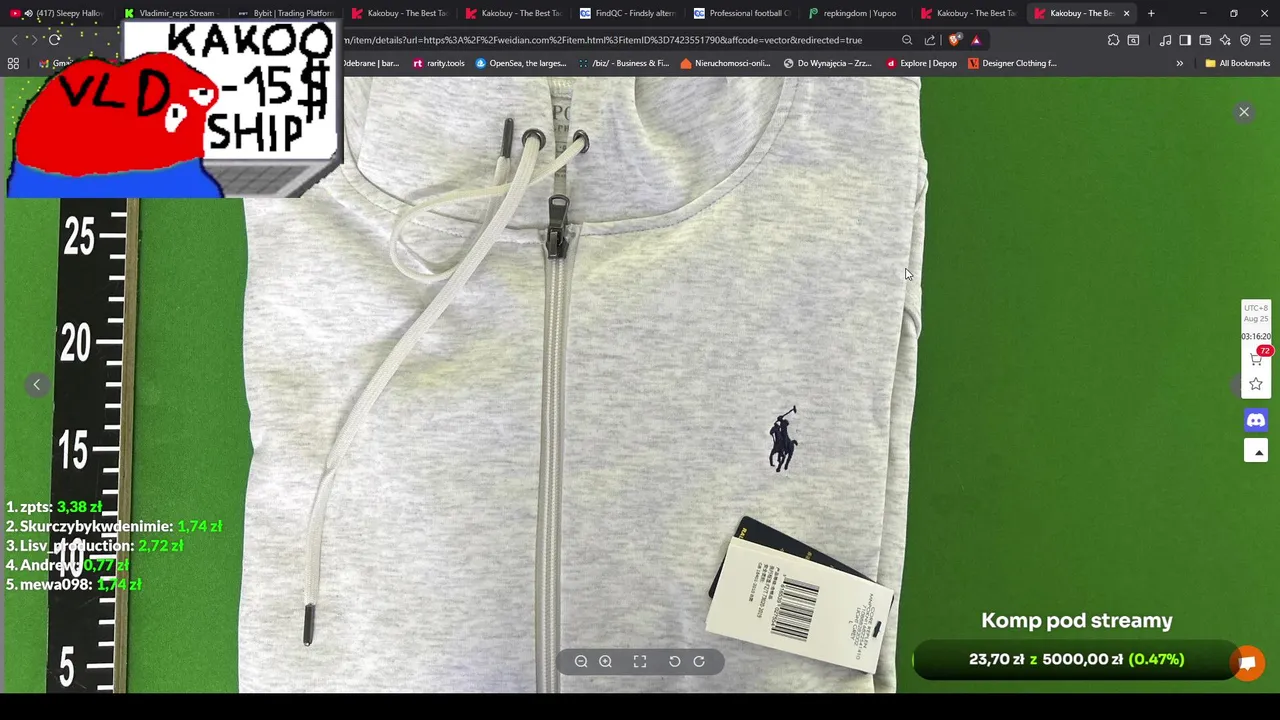Open the Brave VPN shield icon
Viewport: 1280px width, 720px height.
click(x=1245, y=40)
